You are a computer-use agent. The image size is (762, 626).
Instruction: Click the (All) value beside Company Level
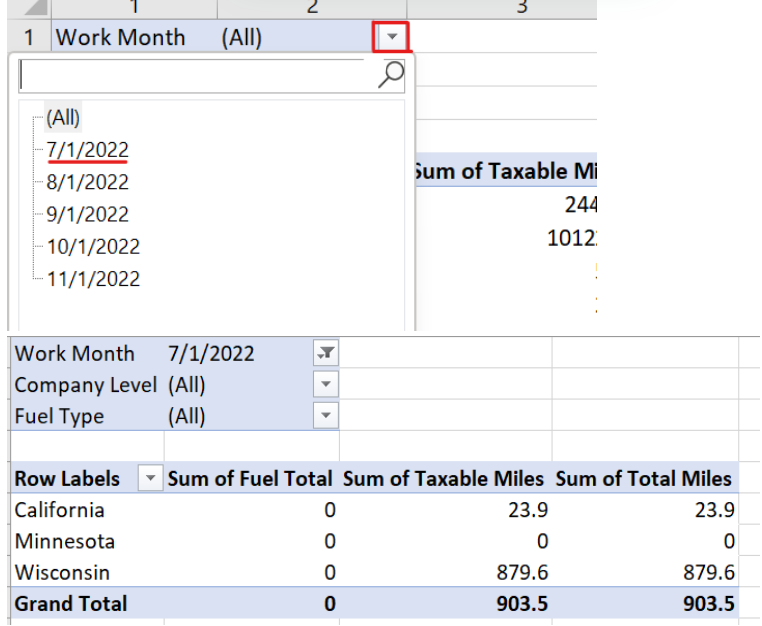pyautogui.click(x=187, y=385)
